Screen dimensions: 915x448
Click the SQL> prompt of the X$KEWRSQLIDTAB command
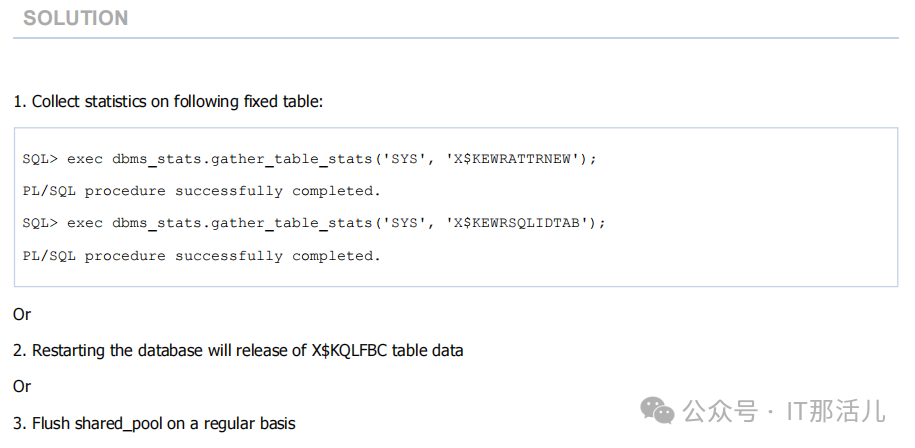coord(41,223)
